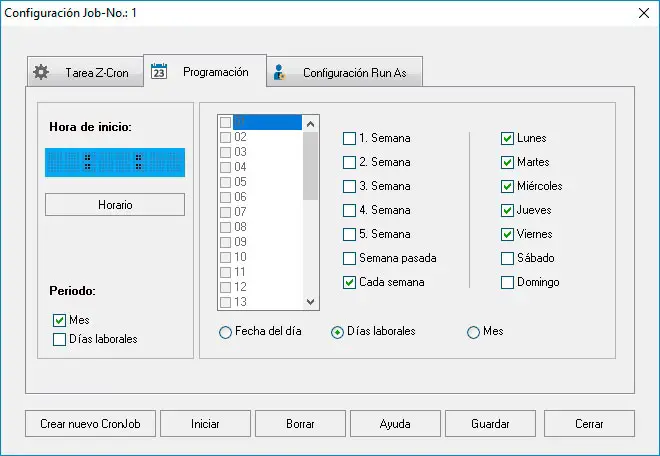660x456 pixels.
Task: Click the calendar icon on Programación tab
Action: click(x=158, y=71)
